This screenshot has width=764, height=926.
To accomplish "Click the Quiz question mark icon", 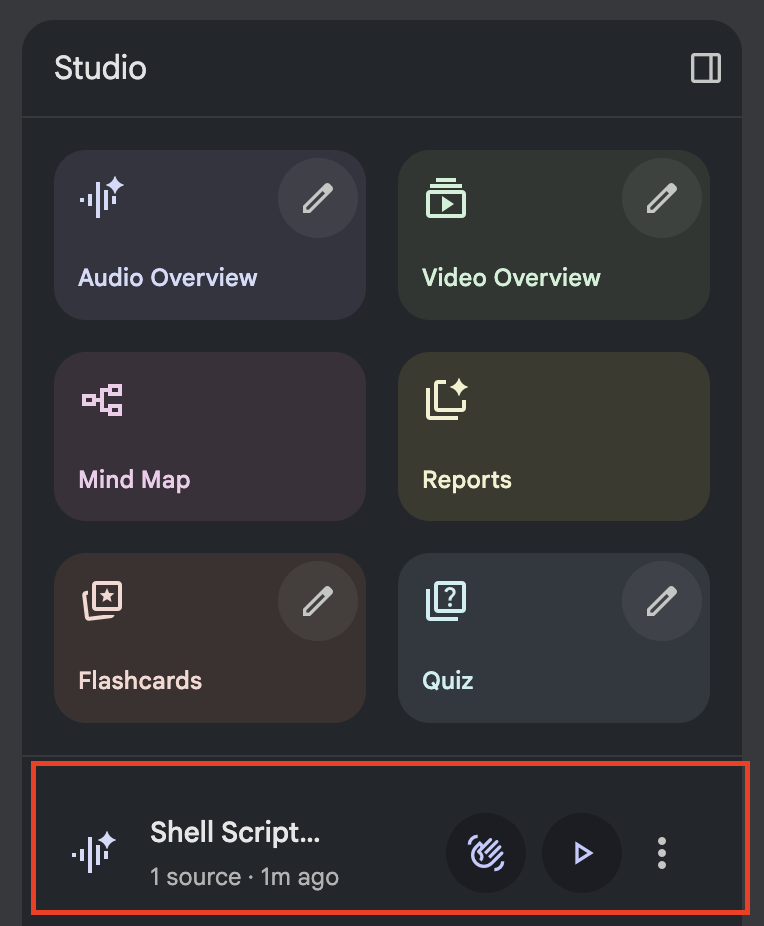I will coord(446,601).
